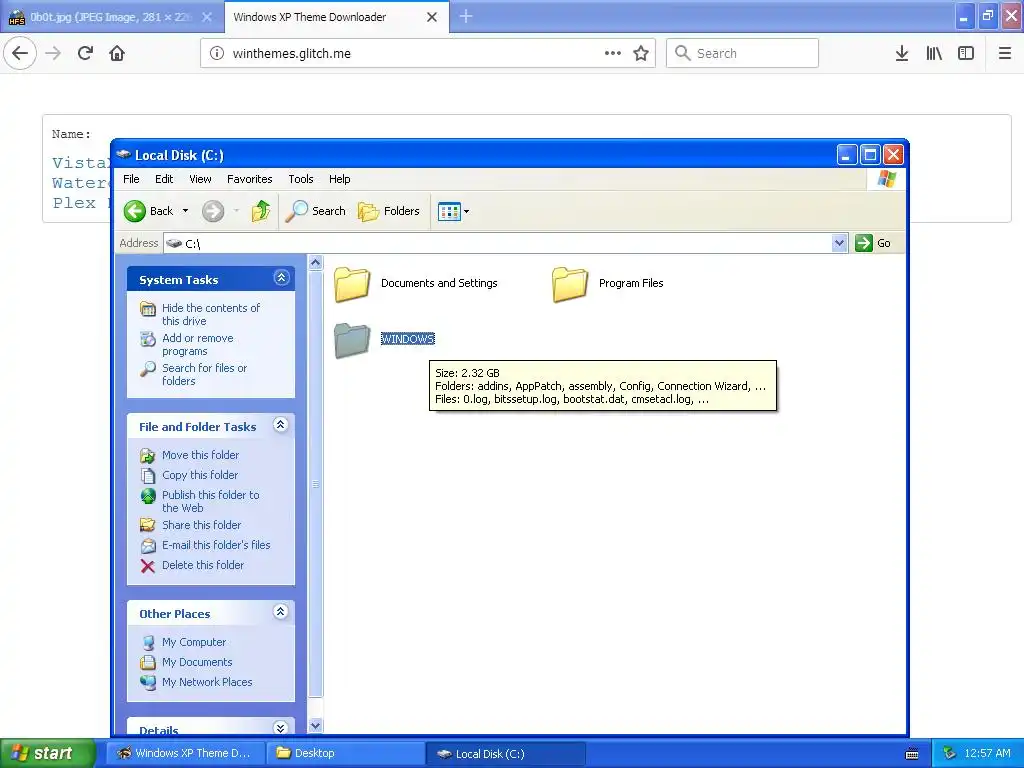The height and width of the screenshot is (768, 1024).
Task: Click the keyboard icon in system tray
Action: coord(912,754)
